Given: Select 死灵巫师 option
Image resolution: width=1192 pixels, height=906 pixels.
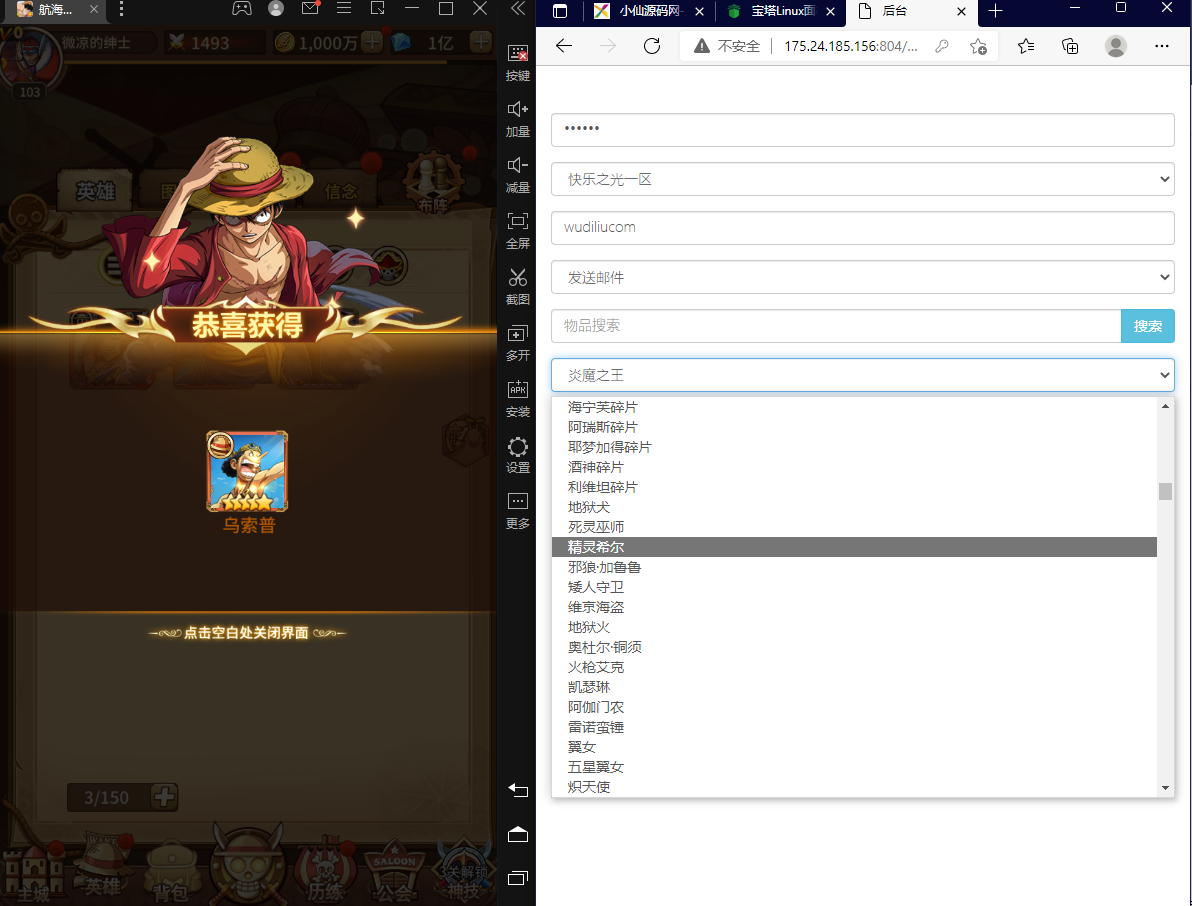Looking at the screenshot, I should click(x=854, y=527).
